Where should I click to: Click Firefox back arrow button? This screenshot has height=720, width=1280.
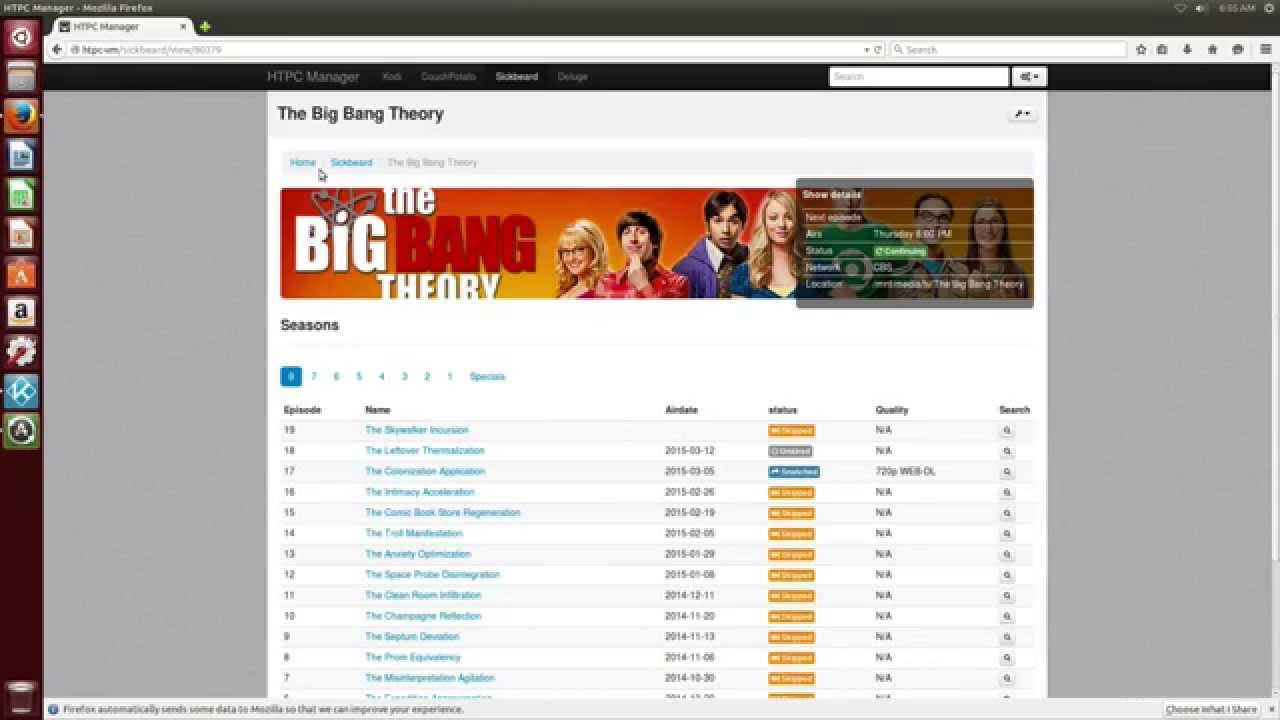tap(57, 49)
